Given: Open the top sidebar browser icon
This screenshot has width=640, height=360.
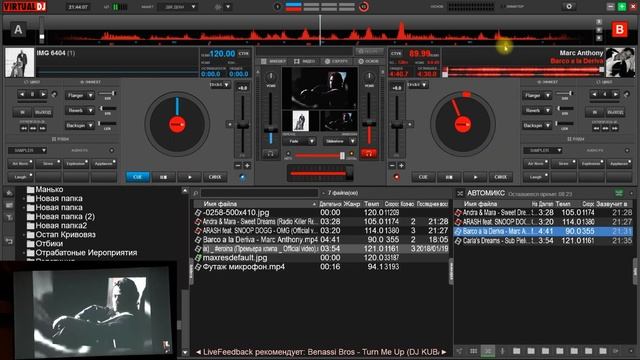Looking at the screenshot, I should point(9,193).
